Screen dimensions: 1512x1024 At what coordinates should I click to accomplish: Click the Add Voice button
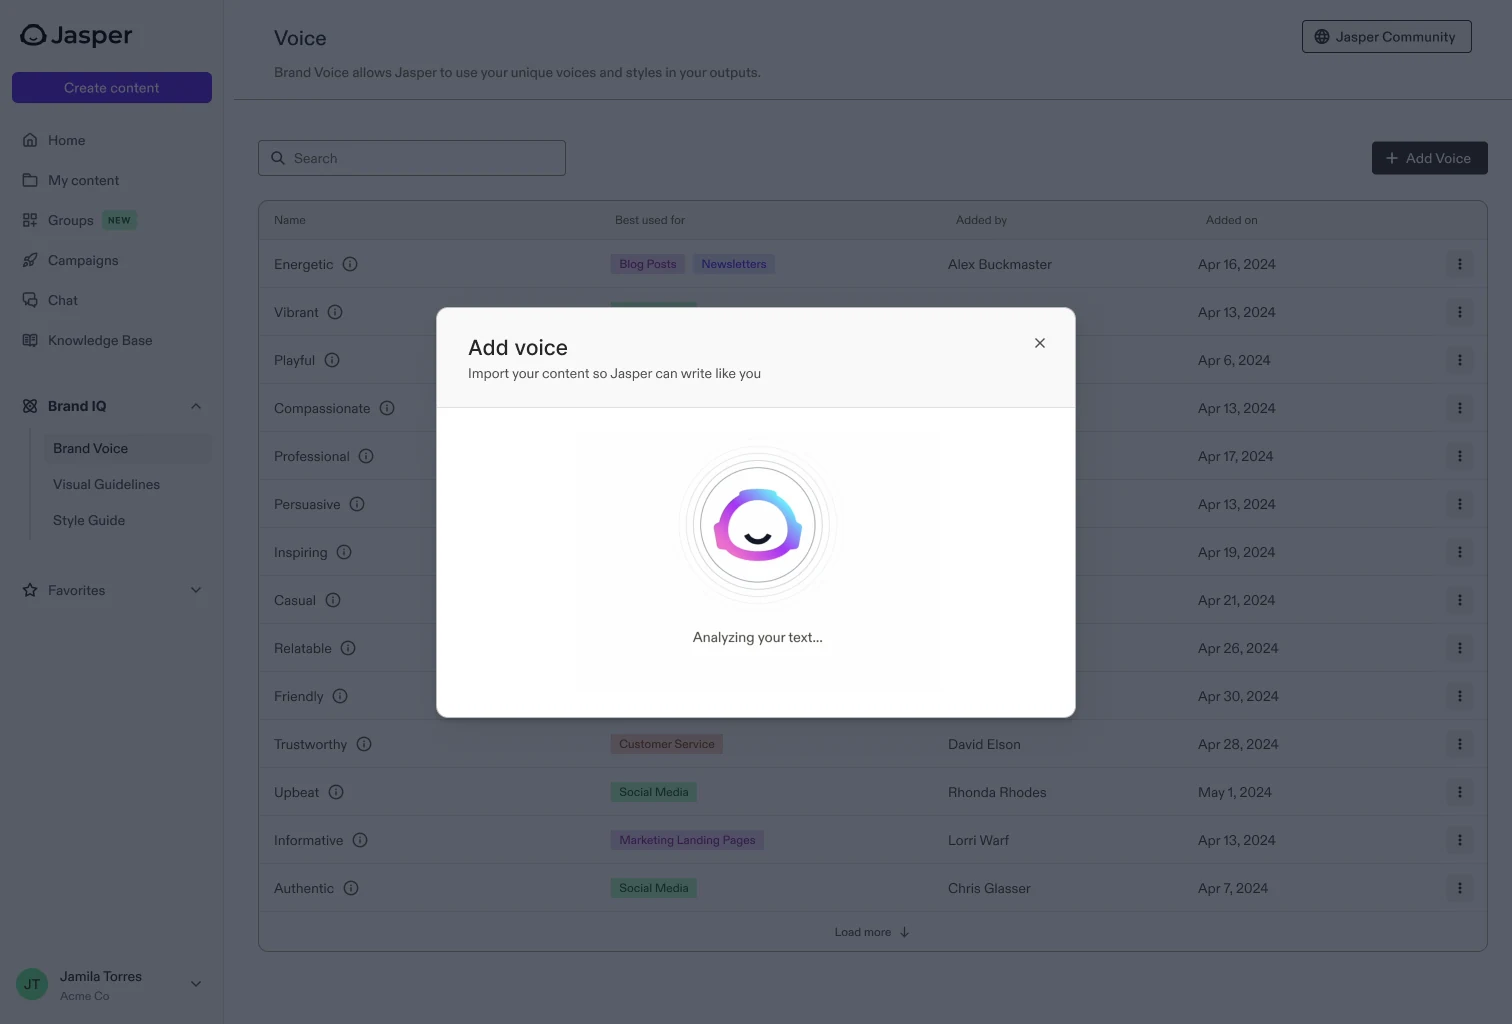[1429, 158]
